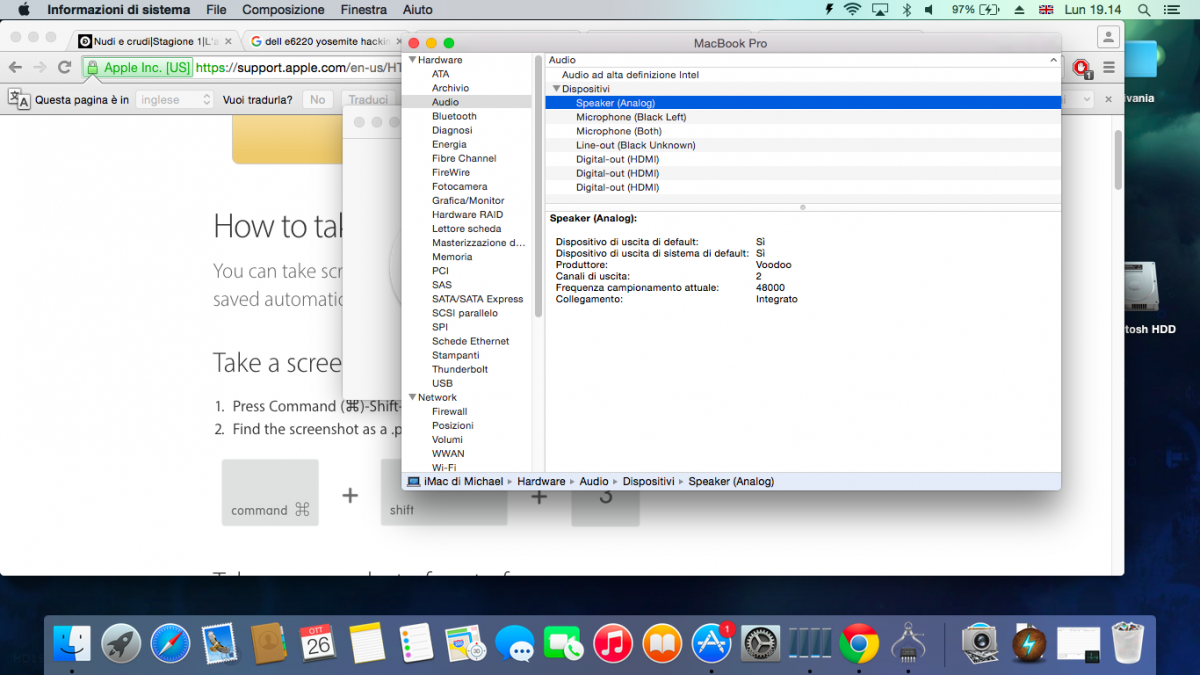Open Contacts address book in Dock
The height and width of the screenshot is (675, 1200).
(268, 643)
